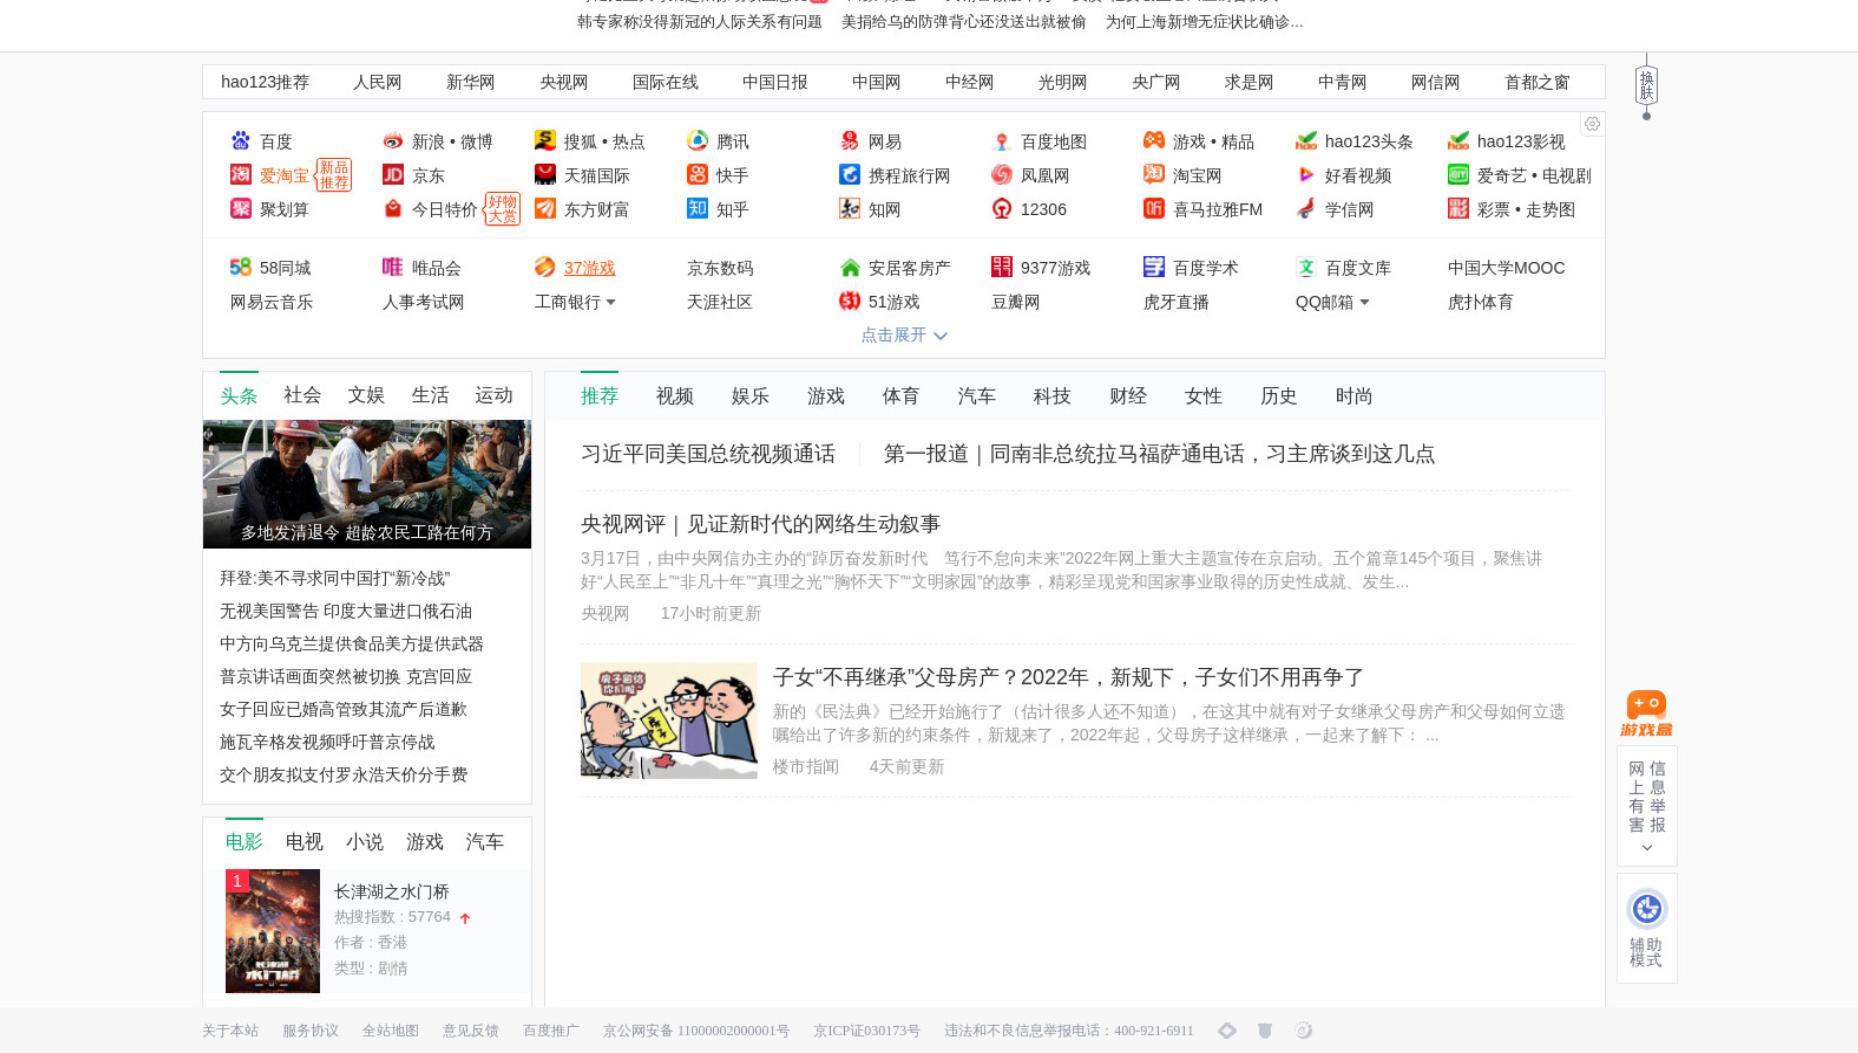Screen dimensions: 1858x1053
Task: Open the 12306 railway icon
Action: (1001, 208)
